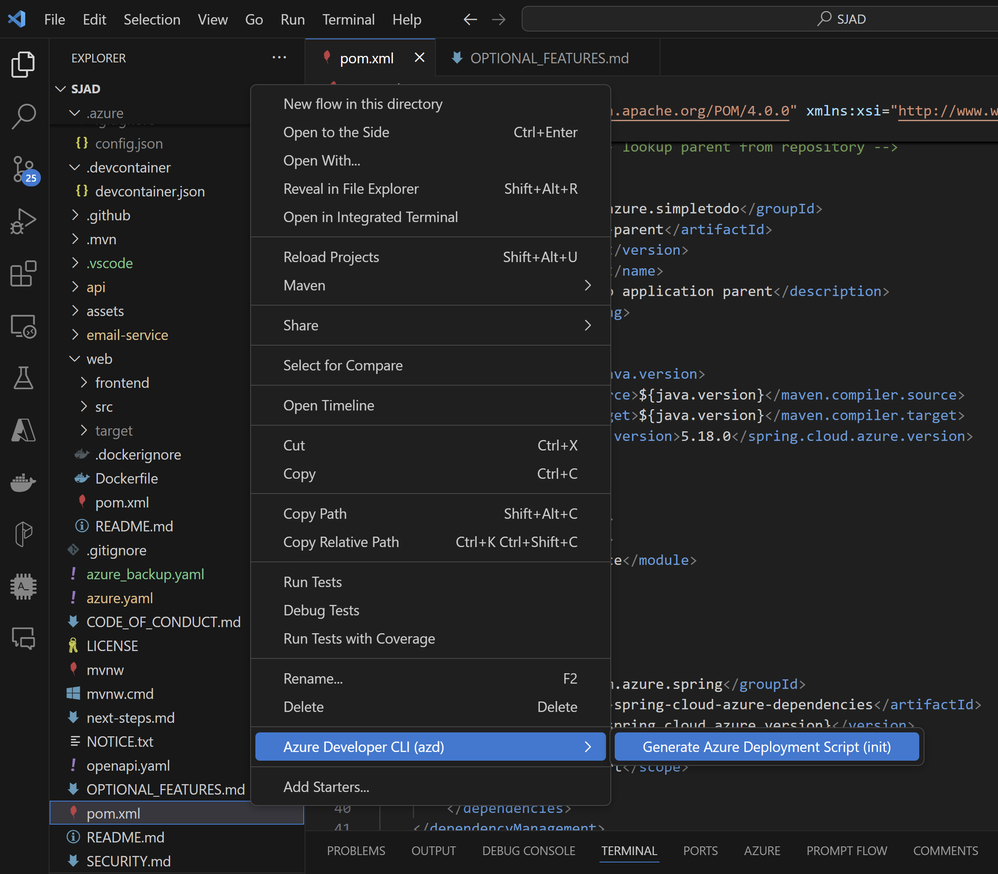Collapse the web folder
Image resolution: width=998 pixels, height=874 pixels.
[99, 359]
